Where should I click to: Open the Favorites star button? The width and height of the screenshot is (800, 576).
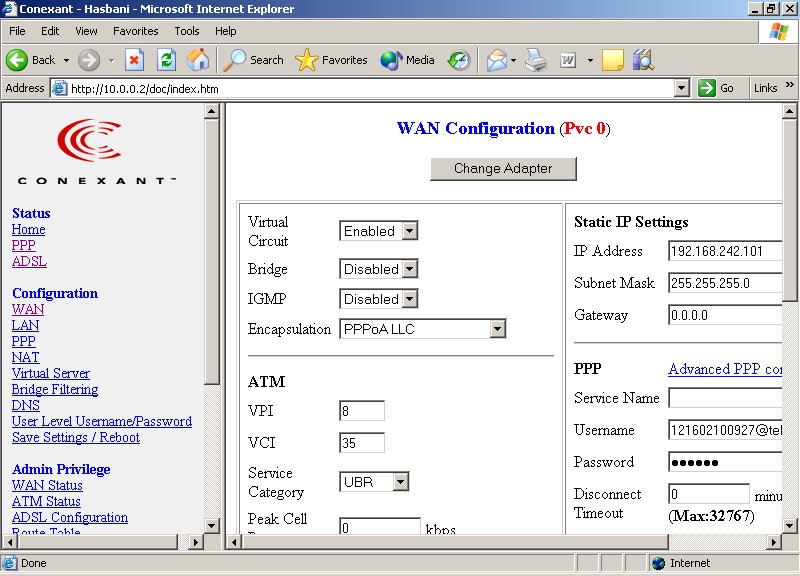pyautogui.click(x=332, y=60)
